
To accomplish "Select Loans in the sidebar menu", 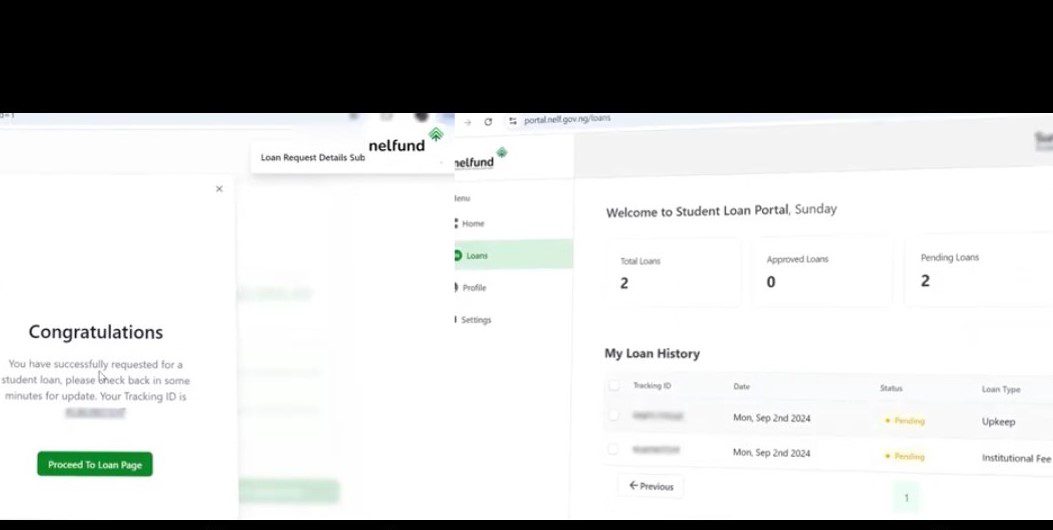I will click(477, 255).
